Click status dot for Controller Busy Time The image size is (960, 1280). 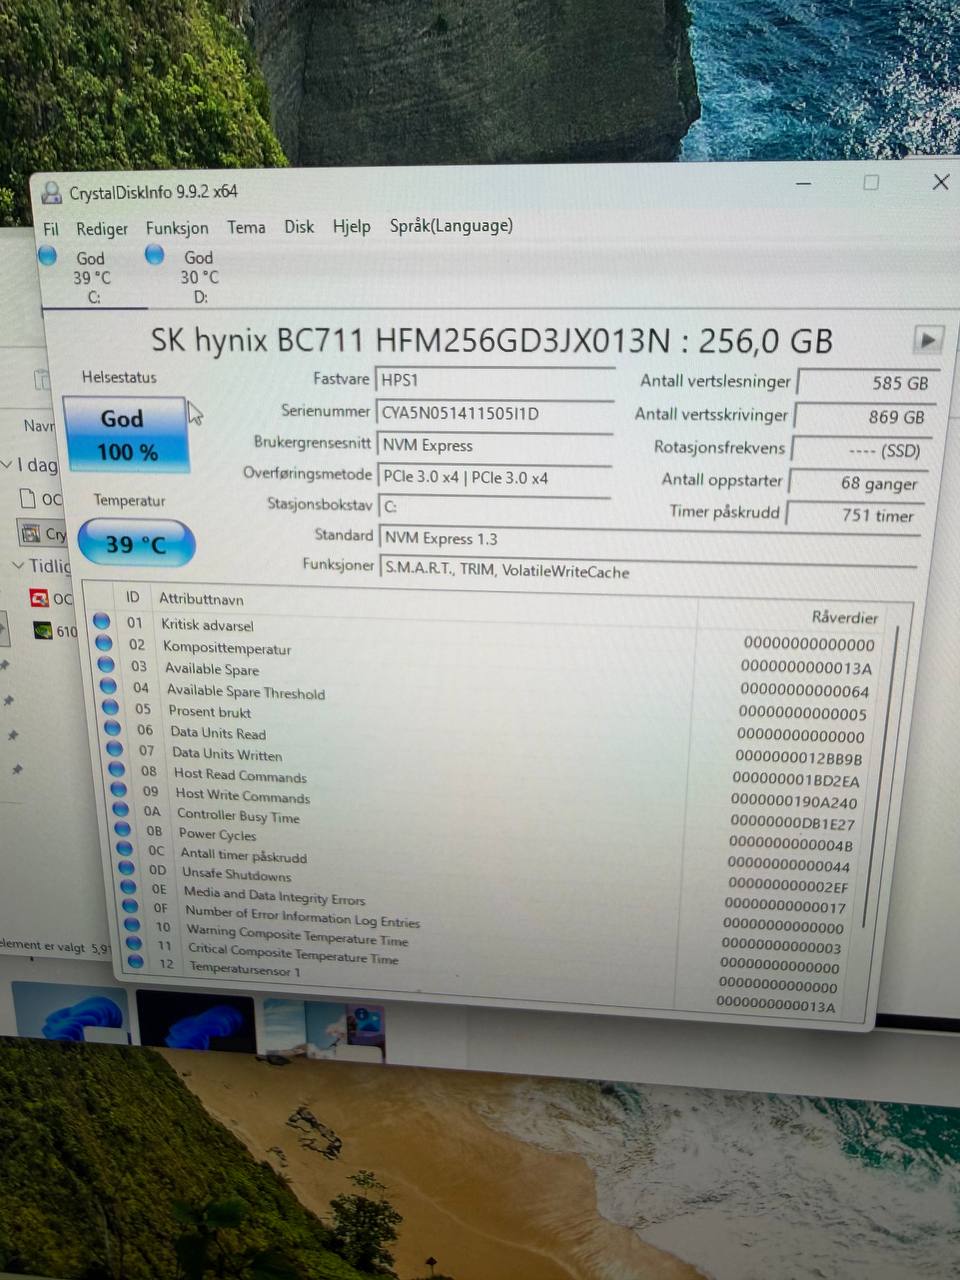[121, 809]
